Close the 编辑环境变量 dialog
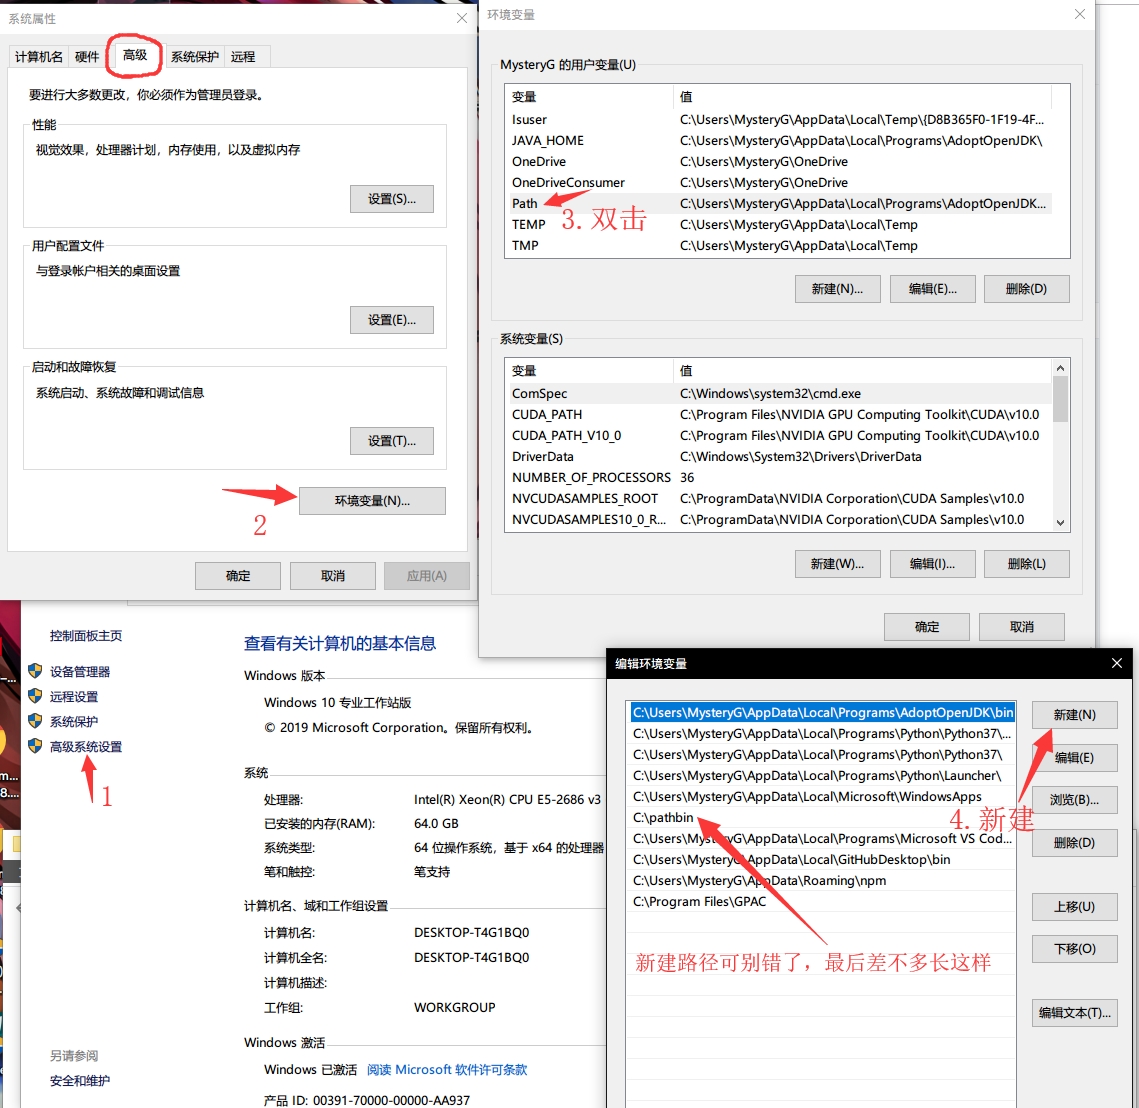Image resolution: width=1139 pixels, height=1108 pixels. pos(1117,663)
